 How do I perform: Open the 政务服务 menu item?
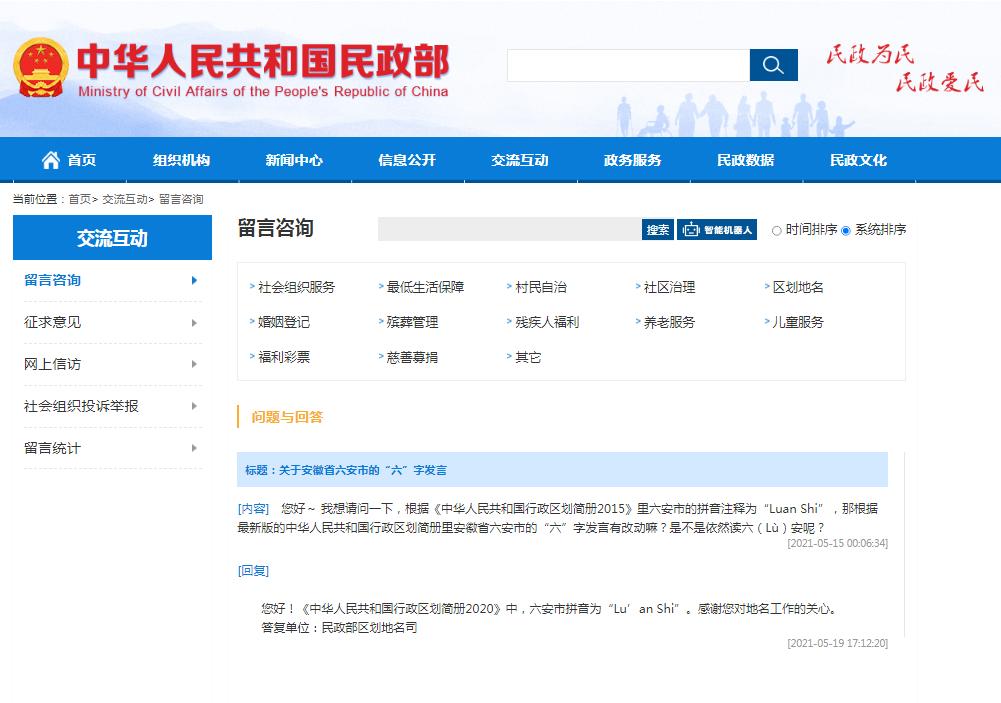tap(631, 159)
